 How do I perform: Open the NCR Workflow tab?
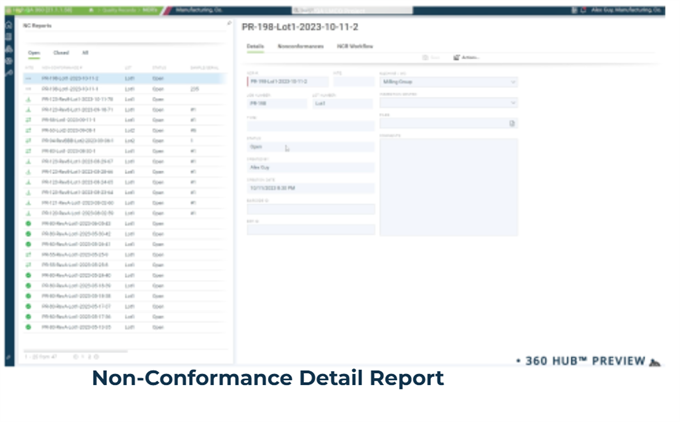tap(355, 46)
